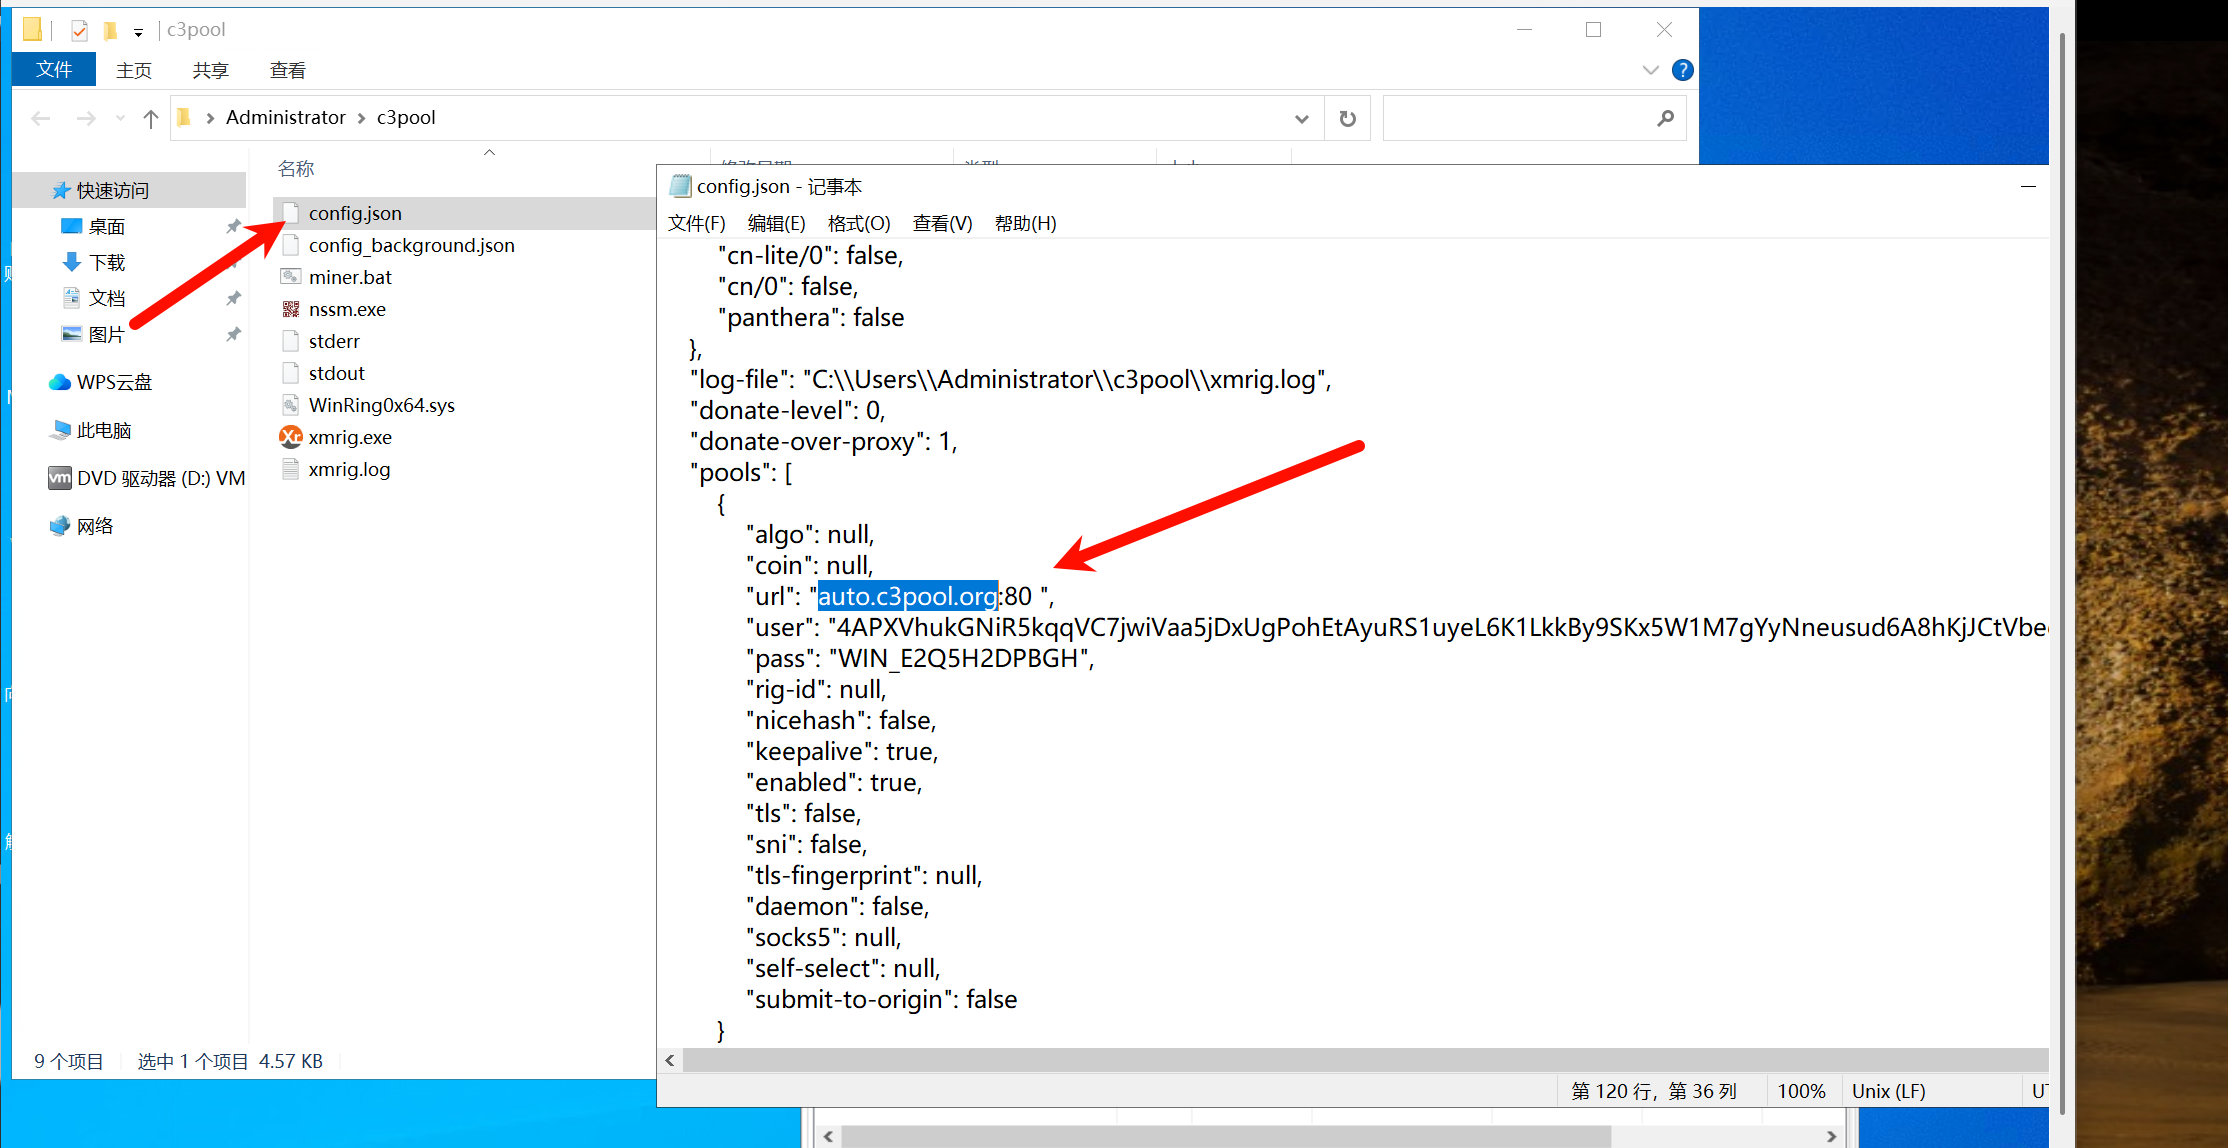Click the refresh button in address bar

[x=1347, y=118]
